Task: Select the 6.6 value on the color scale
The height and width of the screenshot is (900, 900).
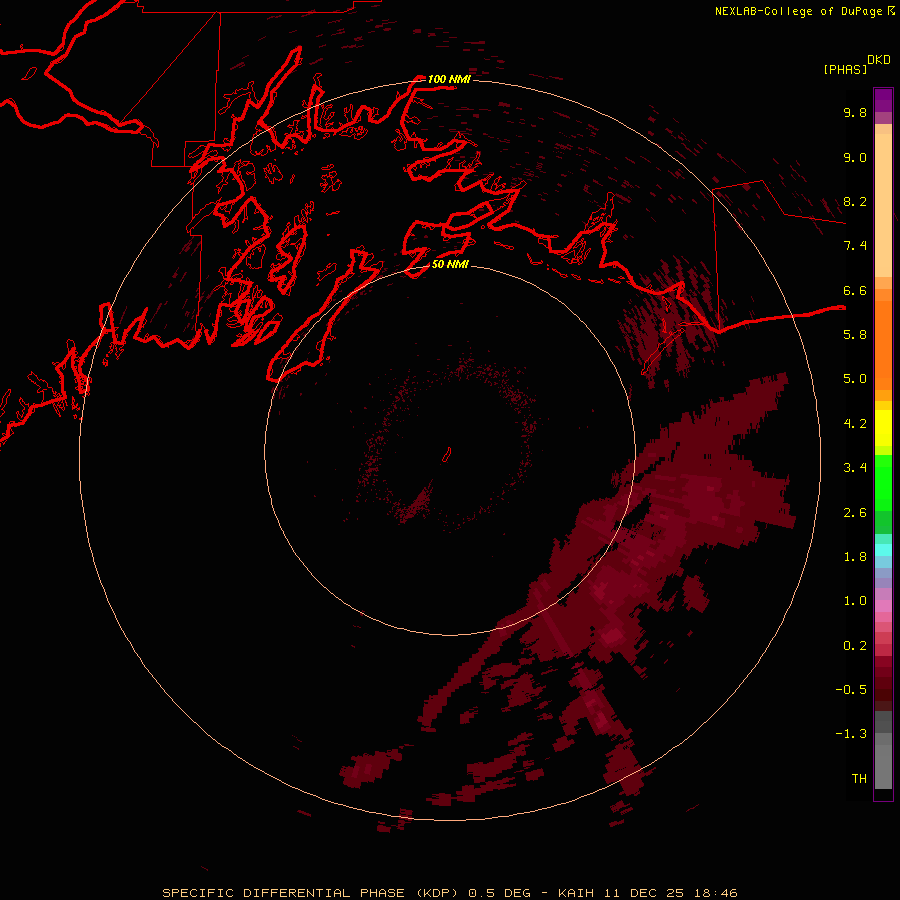Action: pos(855,290)
